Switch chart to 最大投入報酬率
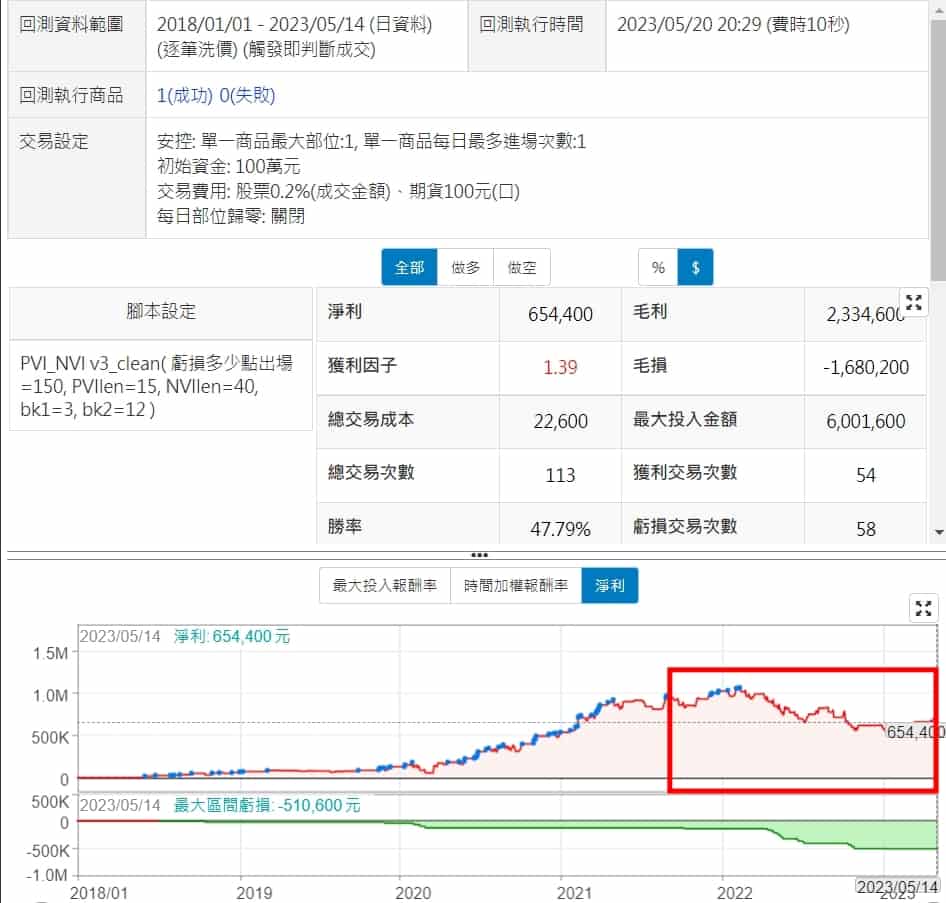The width and height of the screenshot is (946, 903). coord(384,586)
